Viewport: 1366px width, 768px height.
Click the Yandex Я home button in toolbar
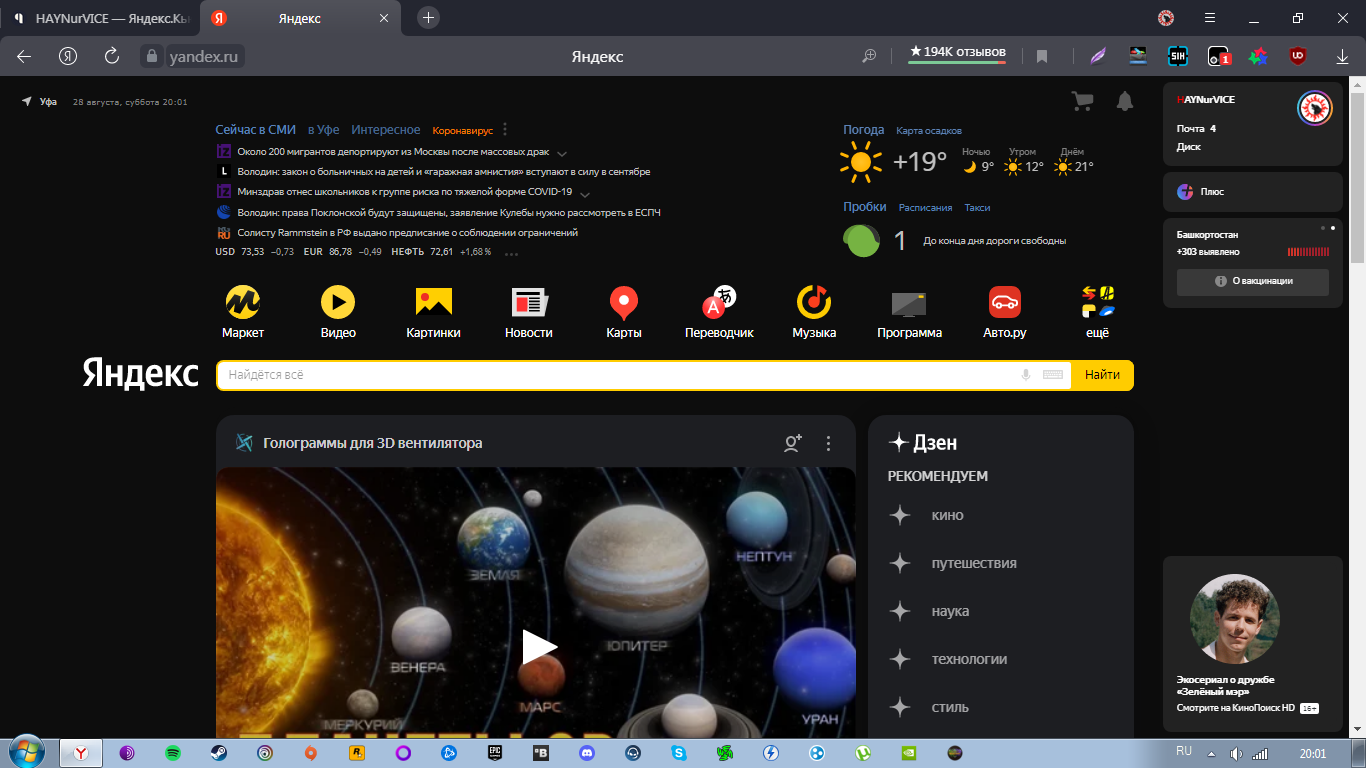click(68, 56)
